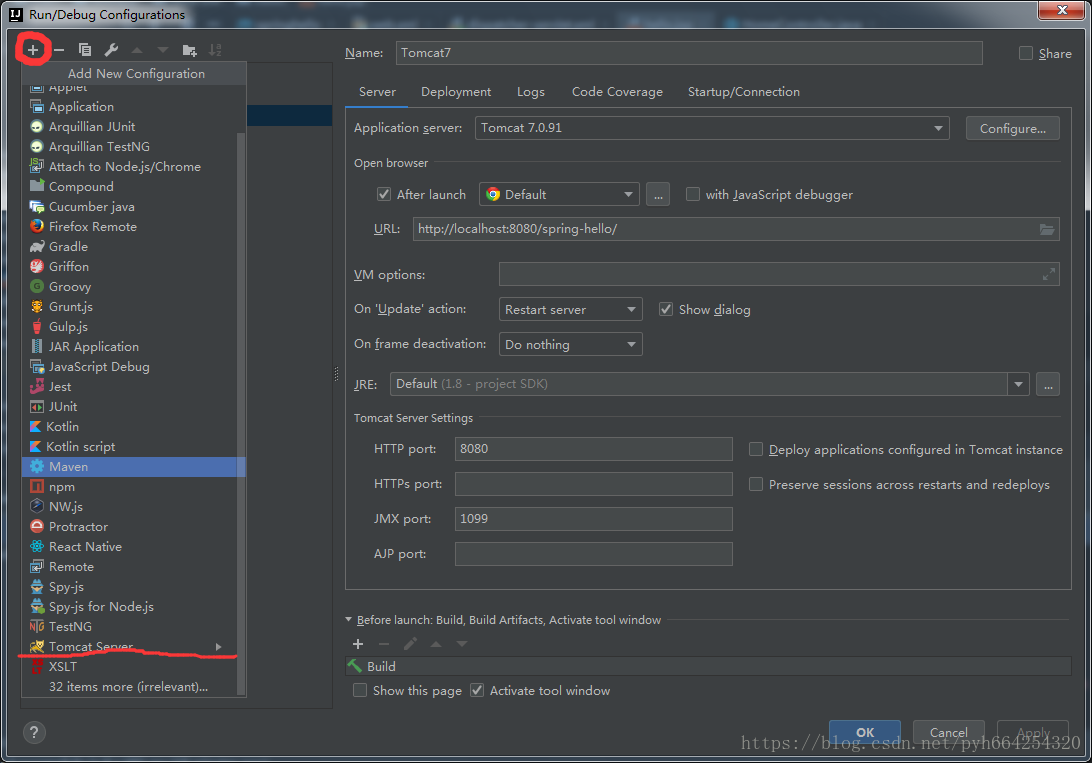Select Application configuration type
The image size is (1092, 763).
[x=133, y=107]
